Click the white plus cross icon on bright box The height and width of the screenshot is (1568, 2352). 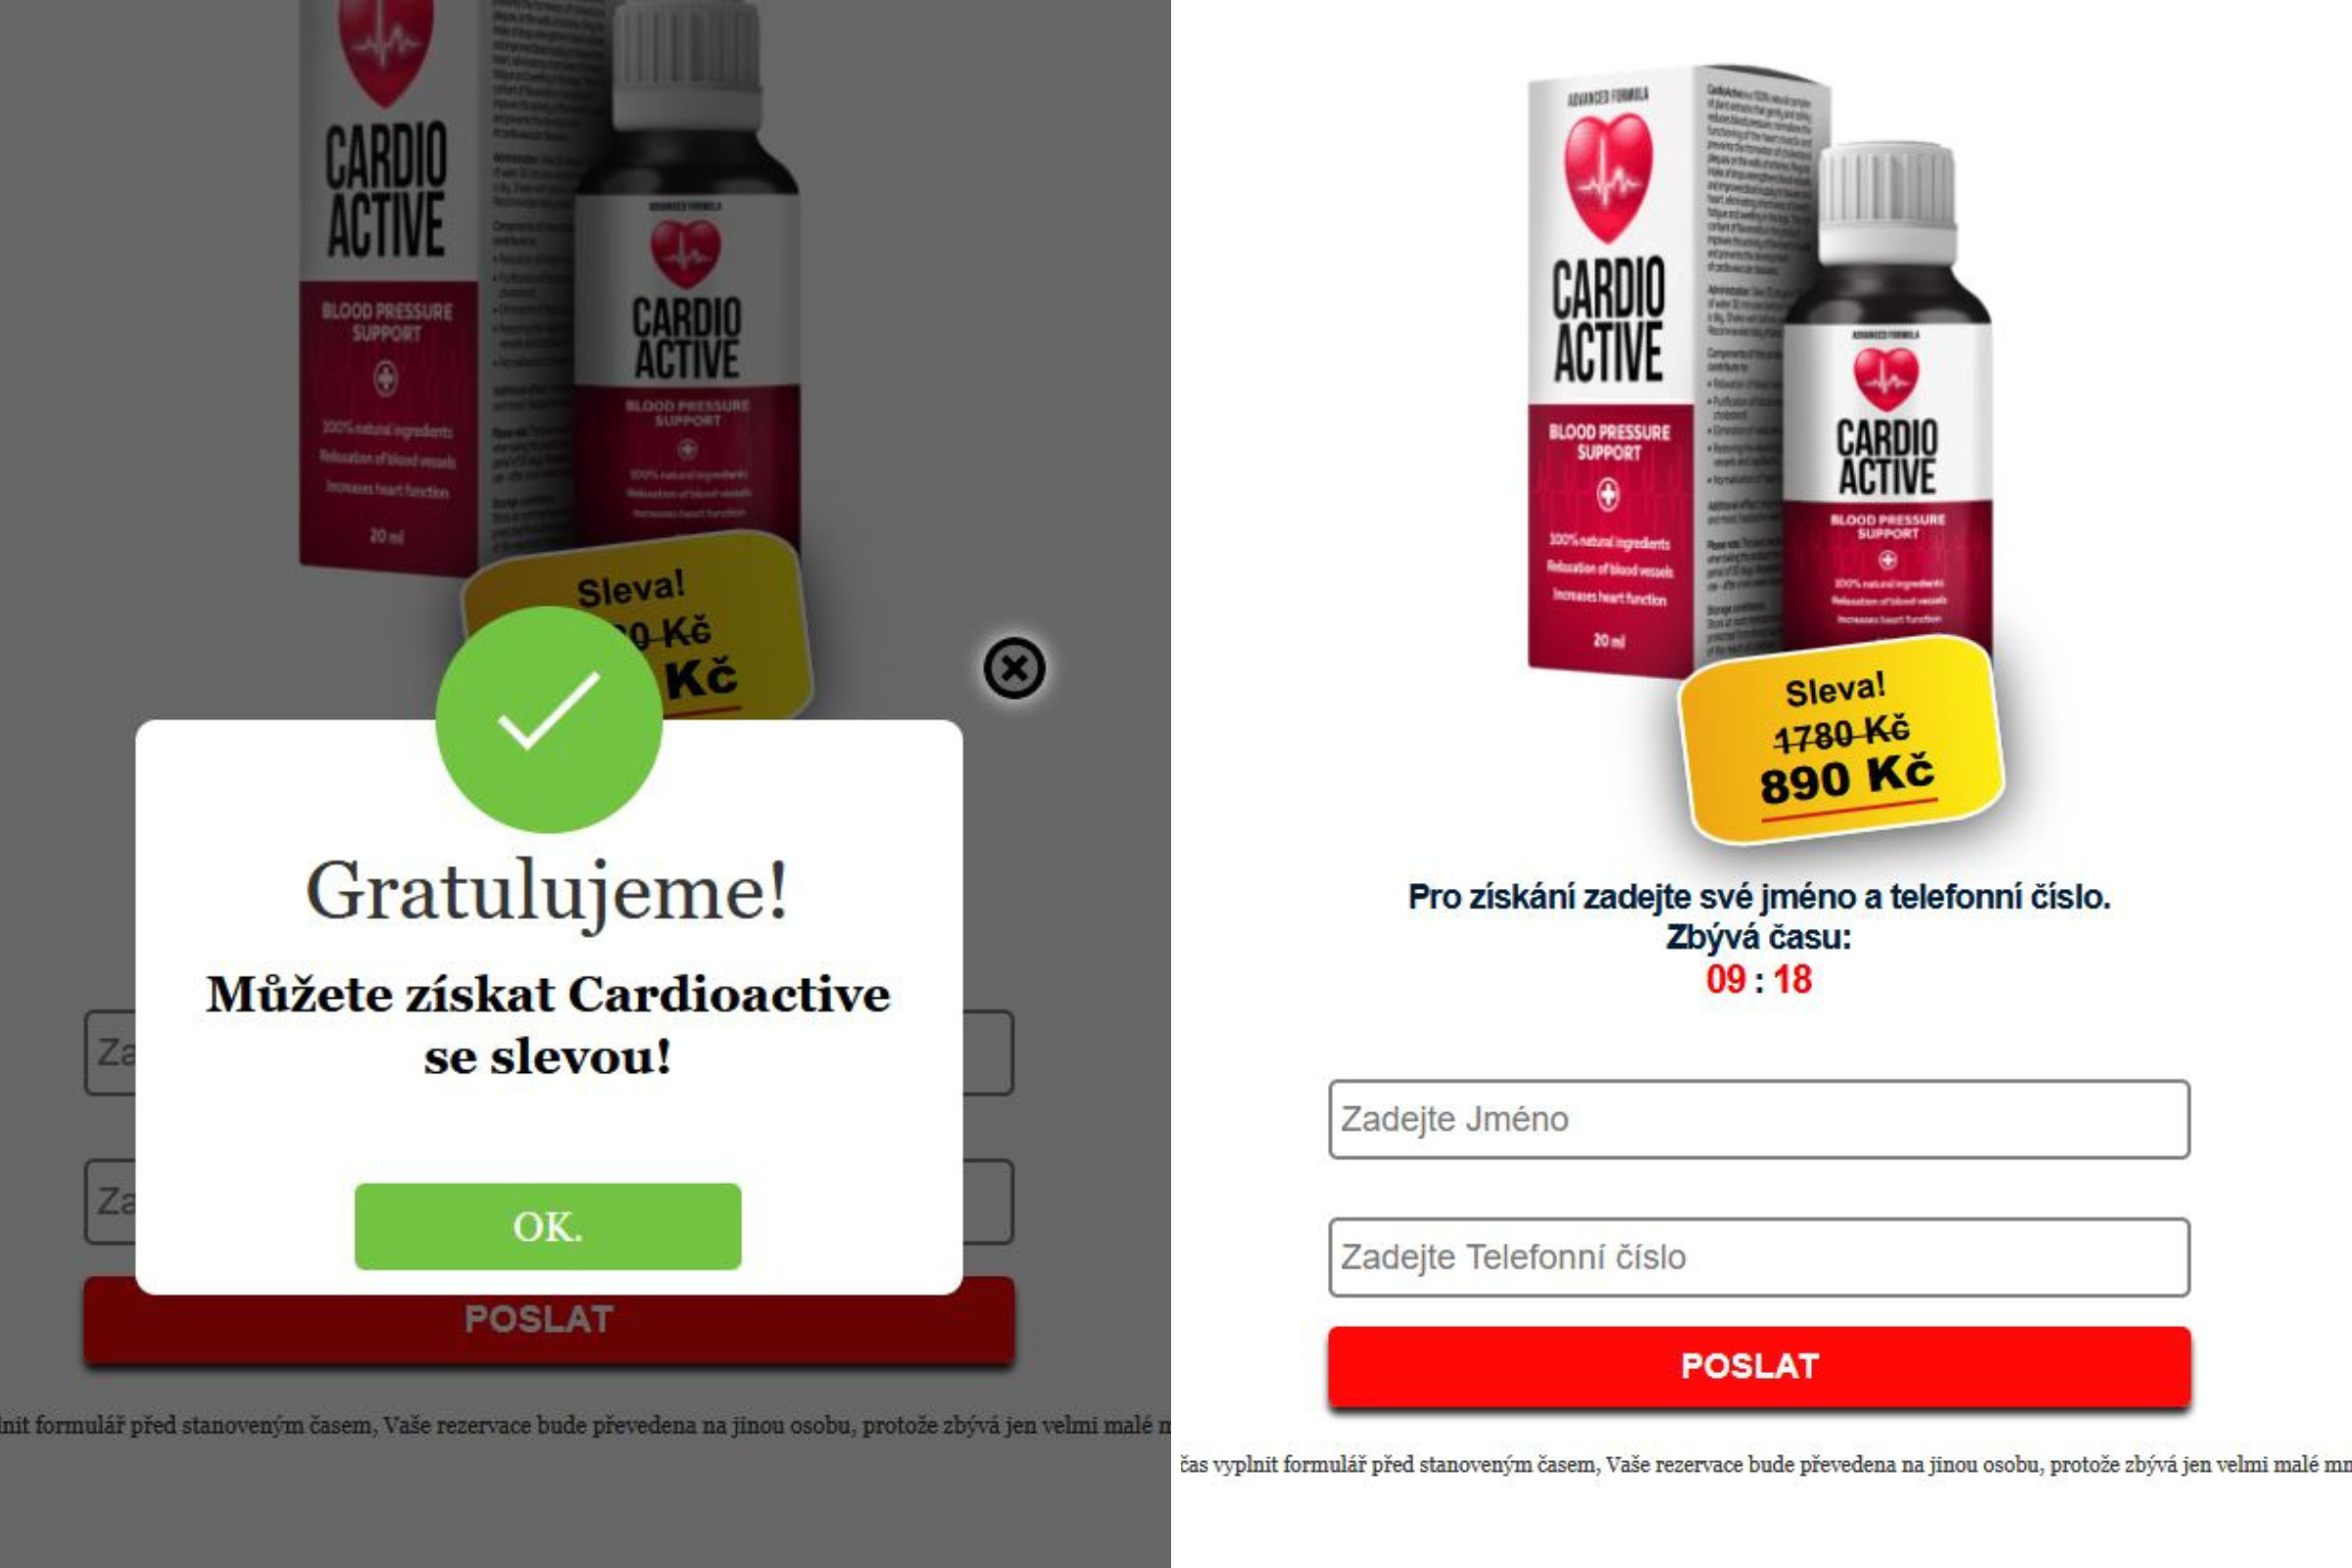point(1608,494)
